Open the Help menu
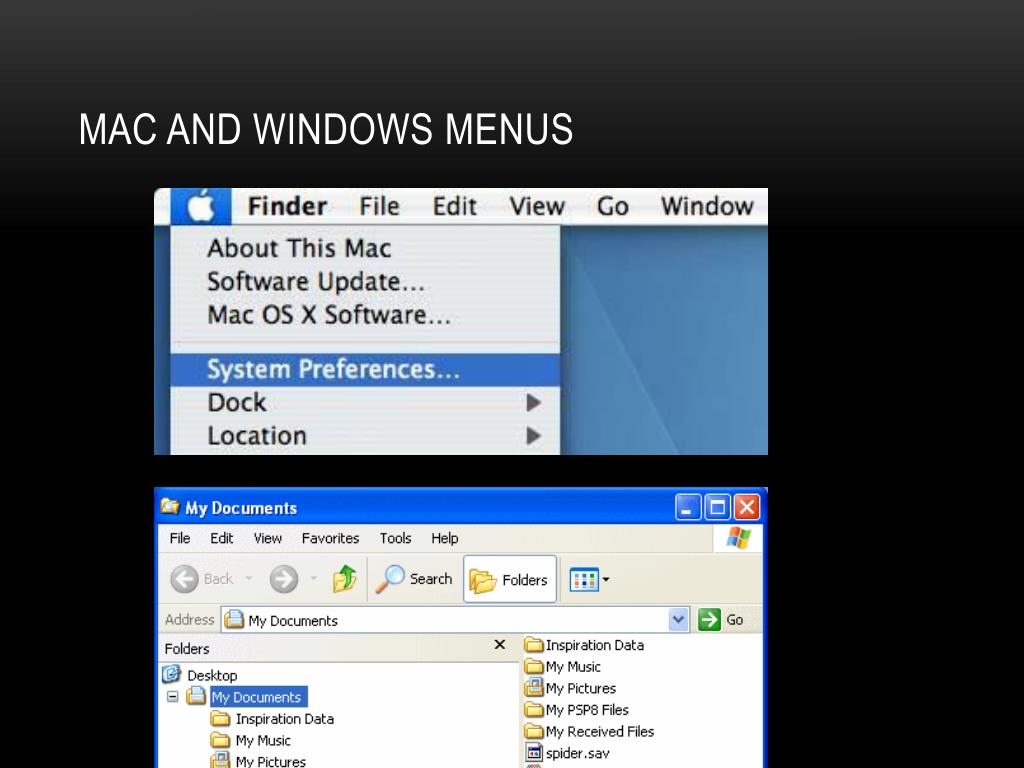Viewport: 1024px width, 768px height. click(445, 538)
